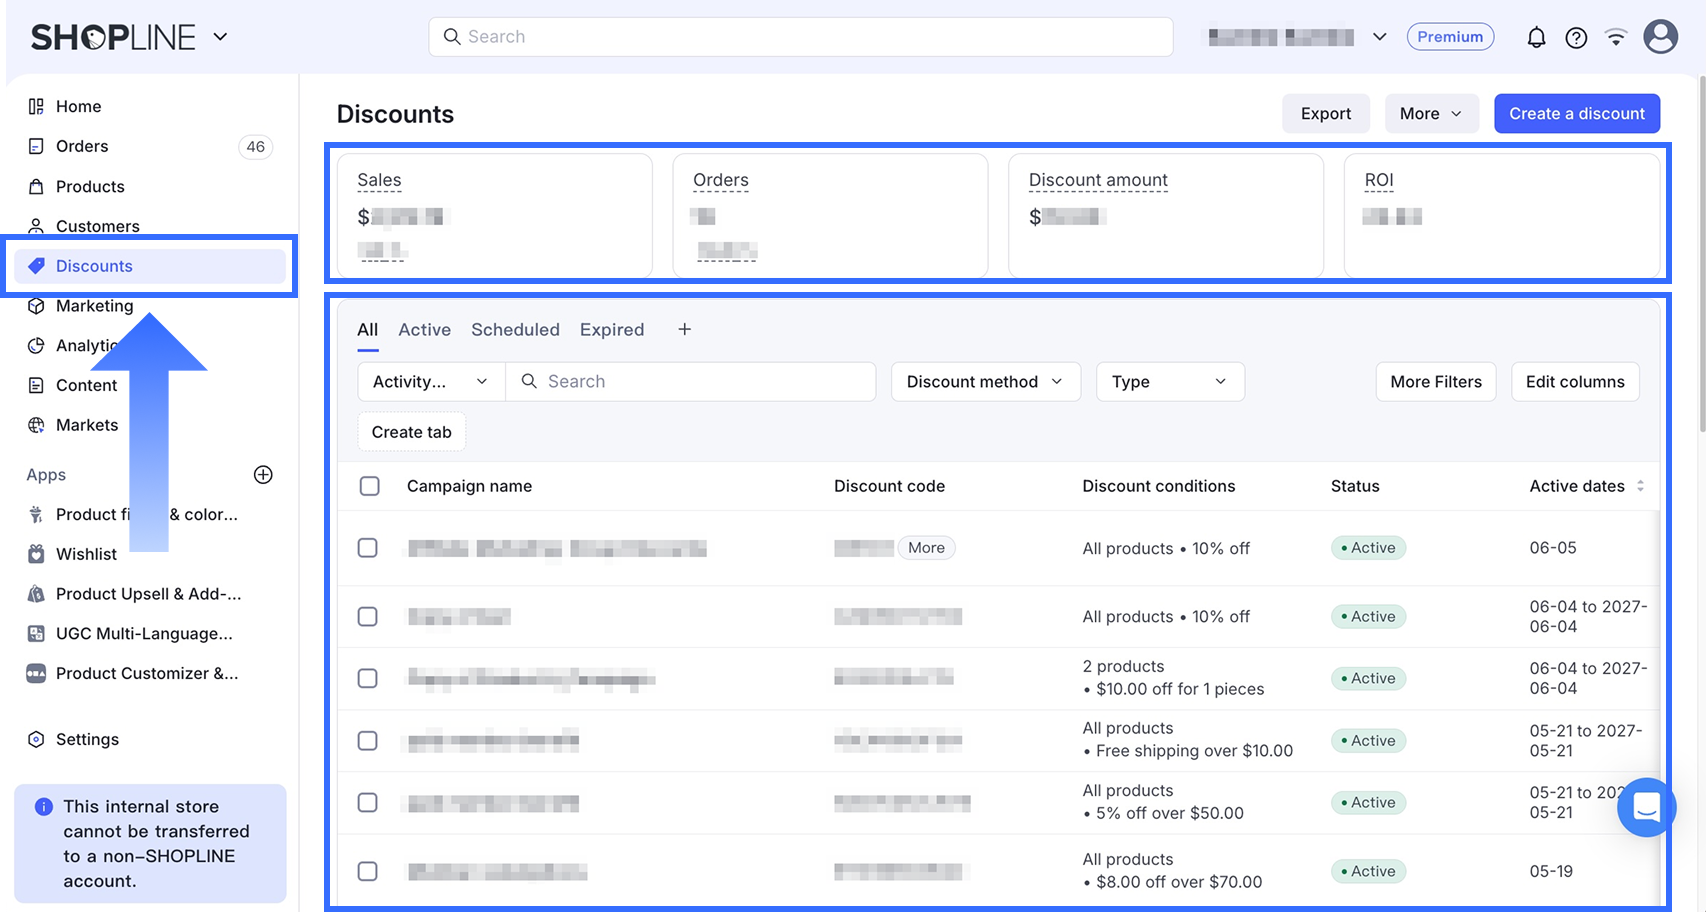1706x912 pixels.
Task: Open the help question mark icon
Action: [1576, 38]
